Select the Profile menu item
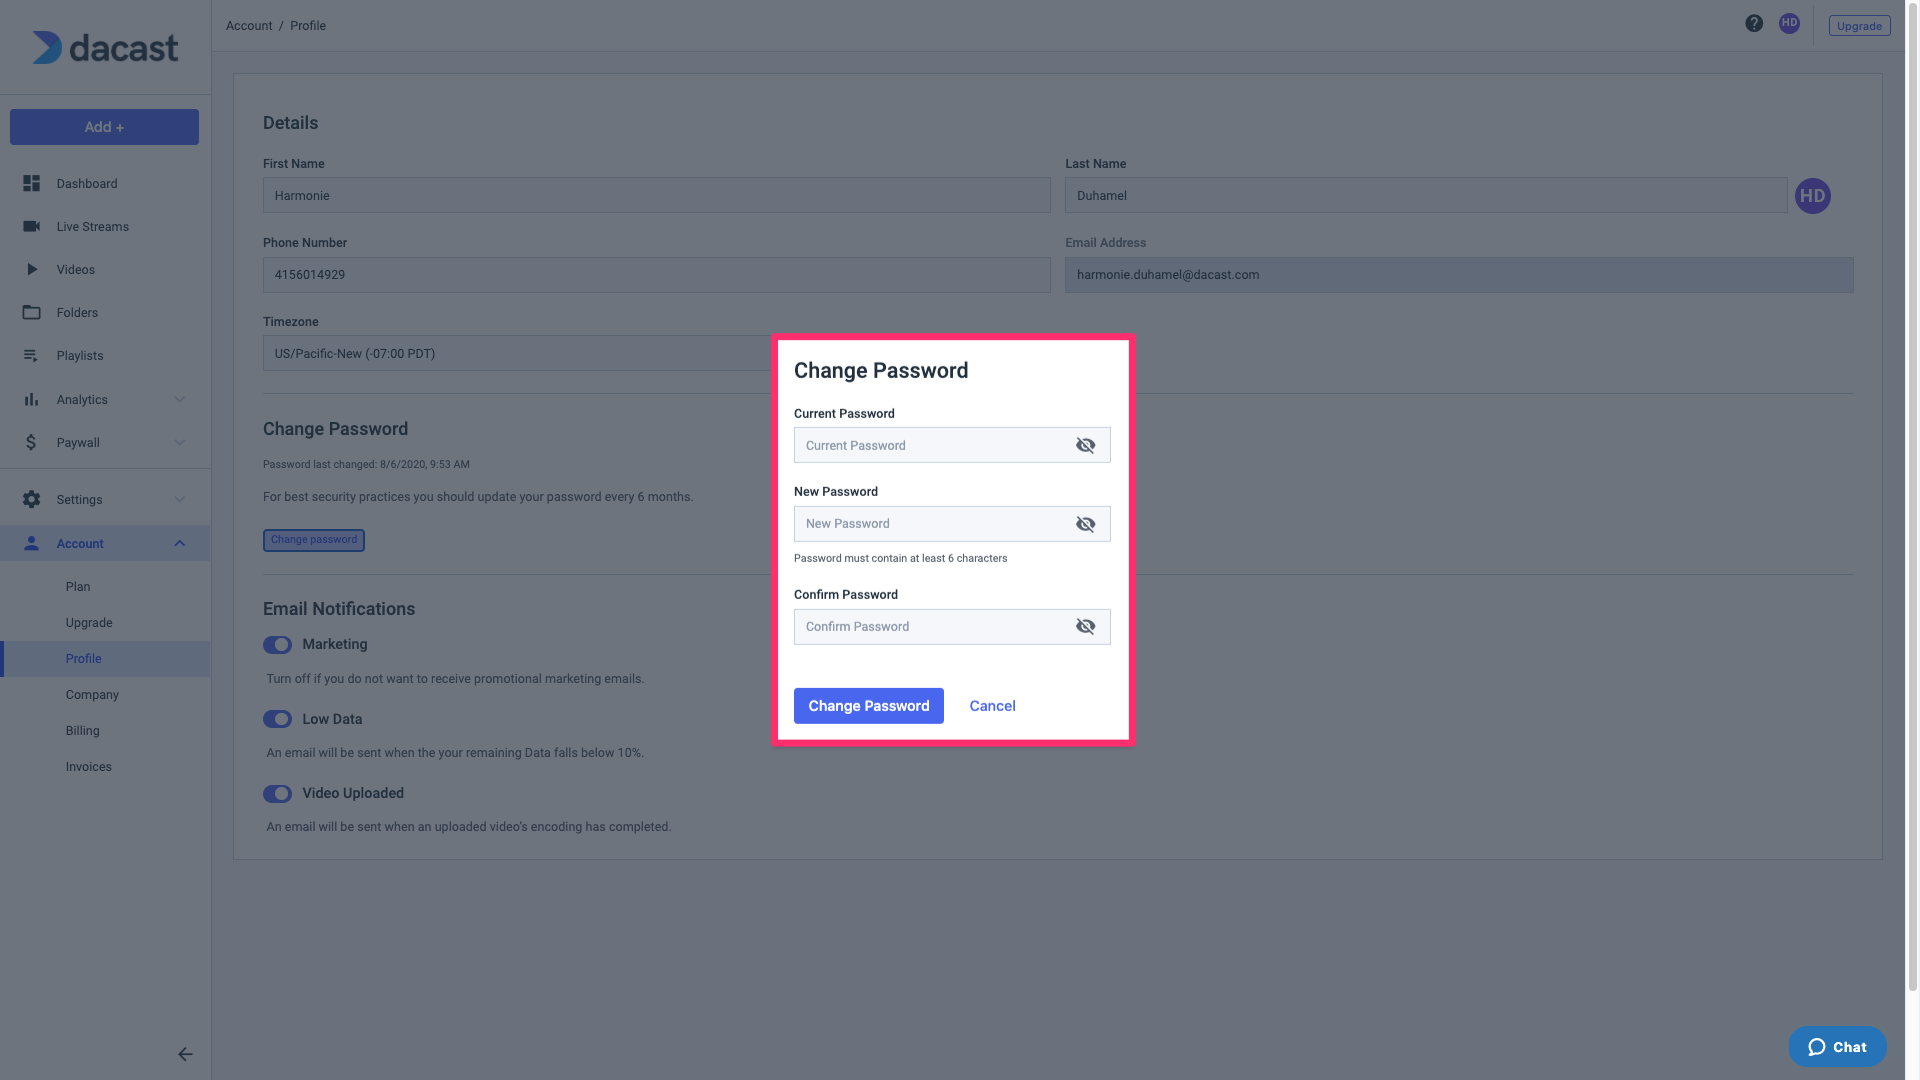 tap(83, 658)
